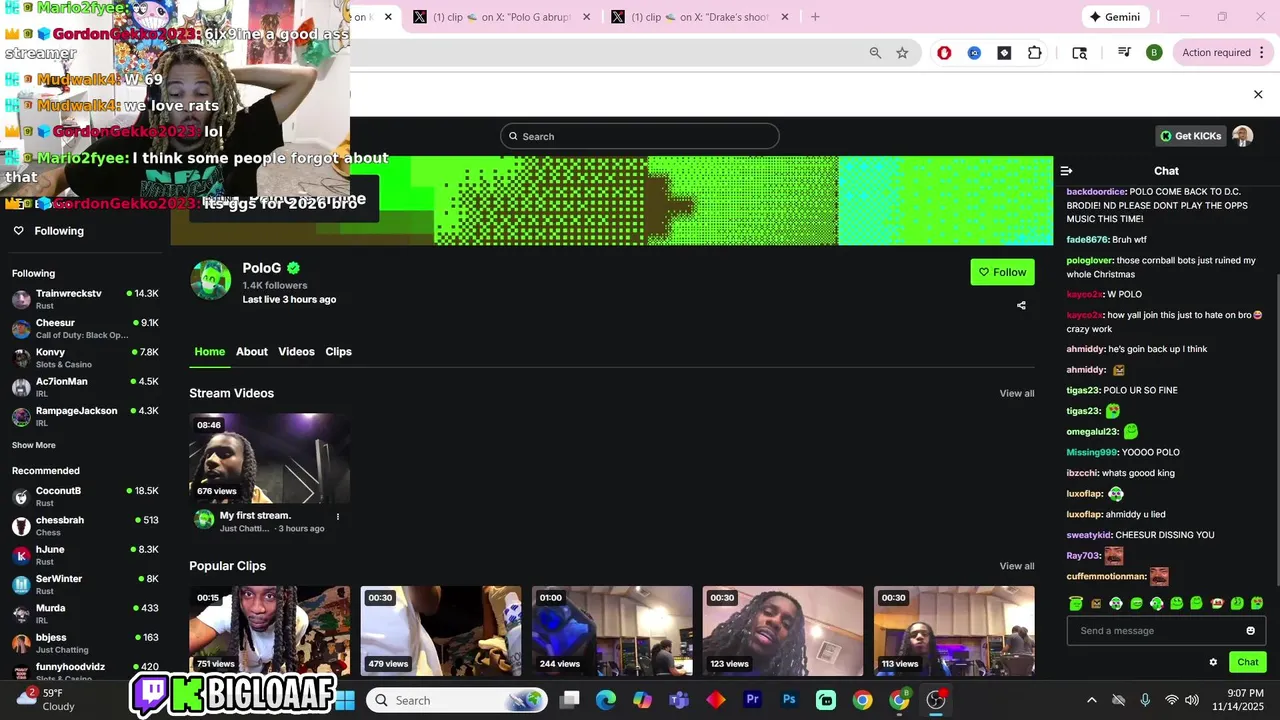Insert the red-cap emote in the quick emote row
The height and width of the screenshot is (720, 1280).
[x=1217, y=603]
